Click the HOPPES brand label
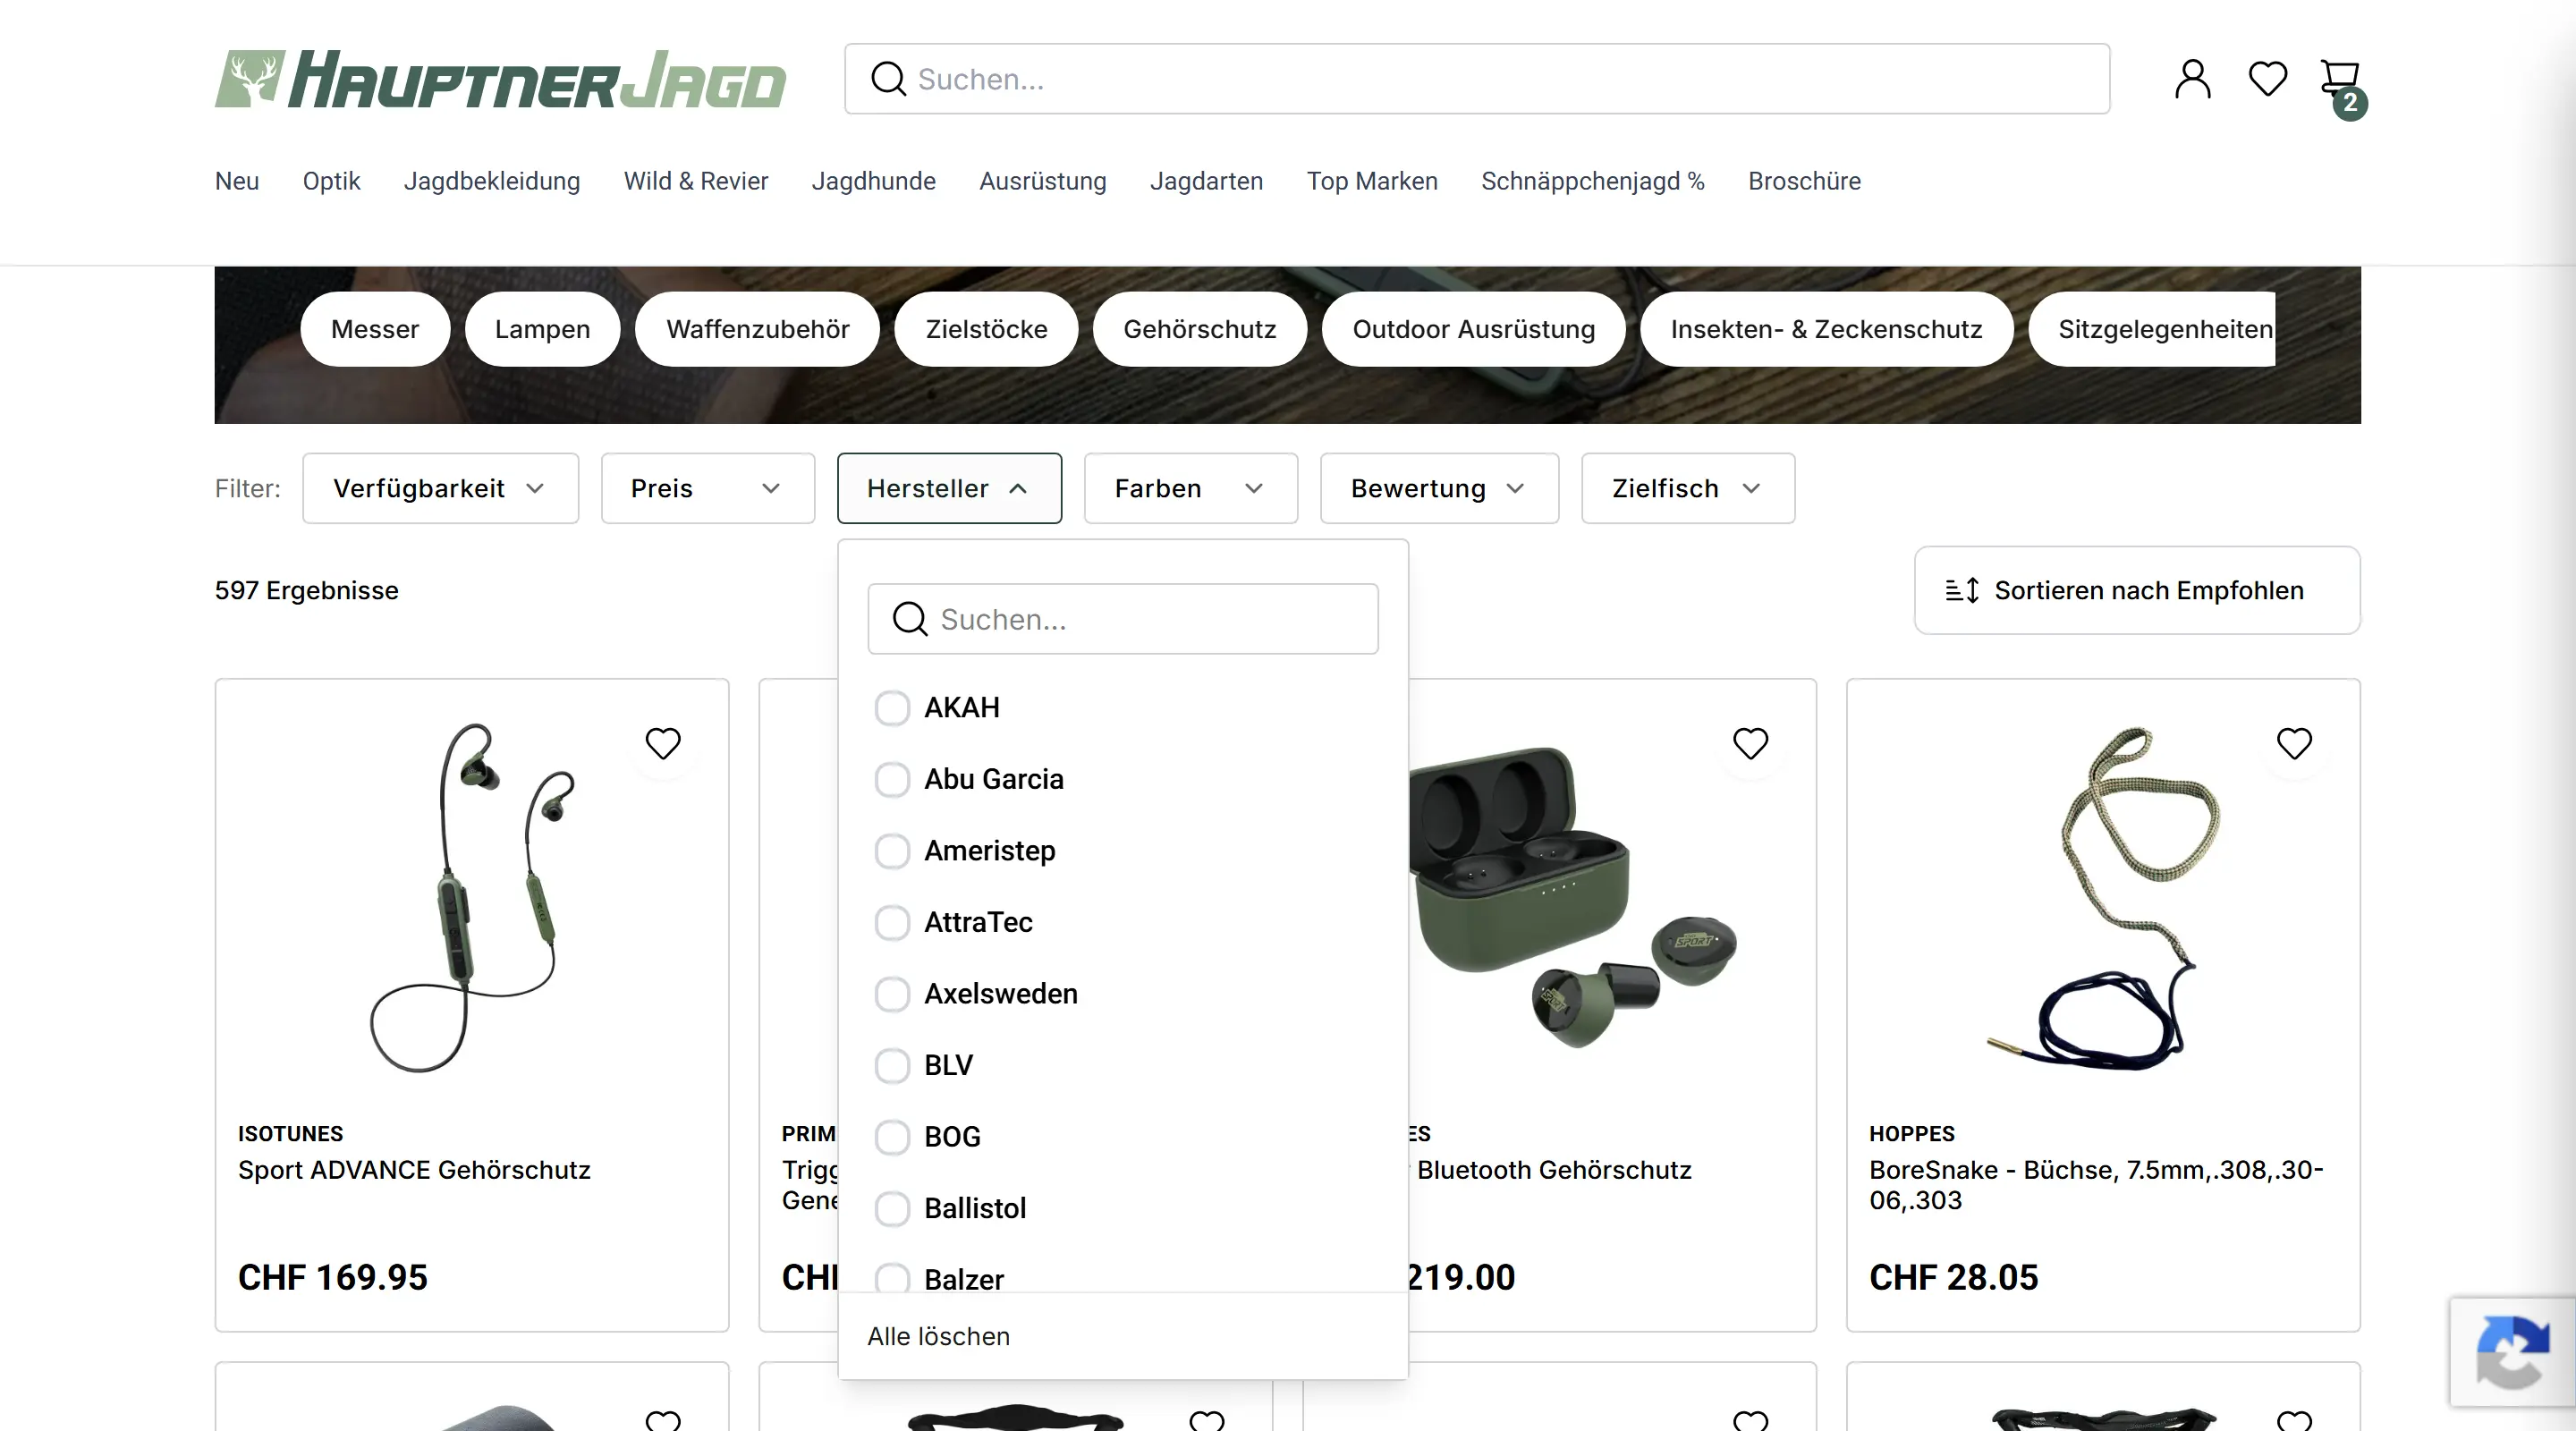This screenshot has width=2576, height=1431. pyautogui.click(x=1911, y=1133)
